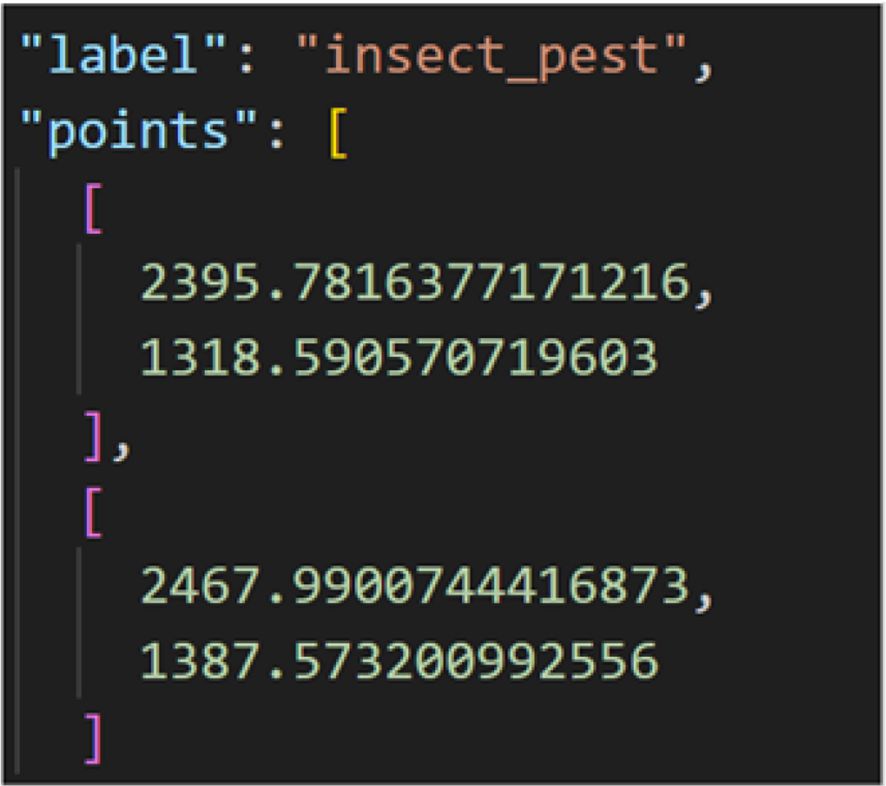
Task: Click the comma after first closing bracket
Action: tap(120, 445)
